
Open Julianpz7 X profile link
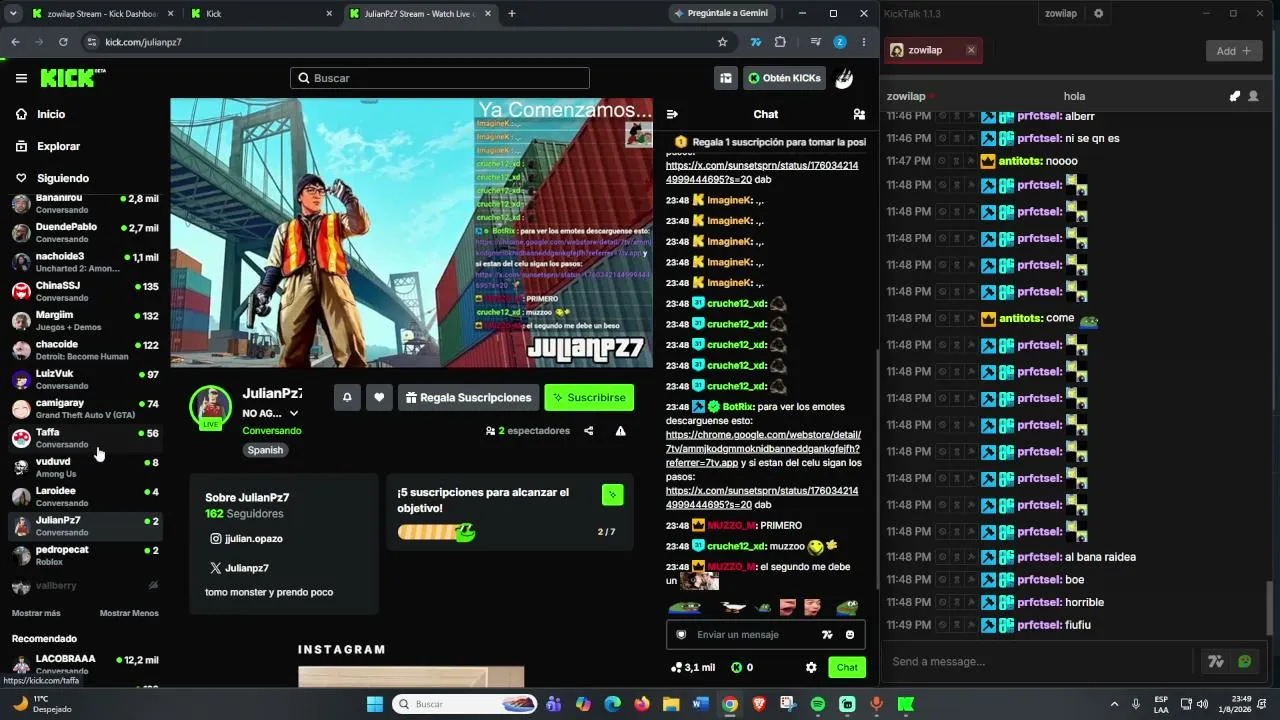[x=239, y=568]
